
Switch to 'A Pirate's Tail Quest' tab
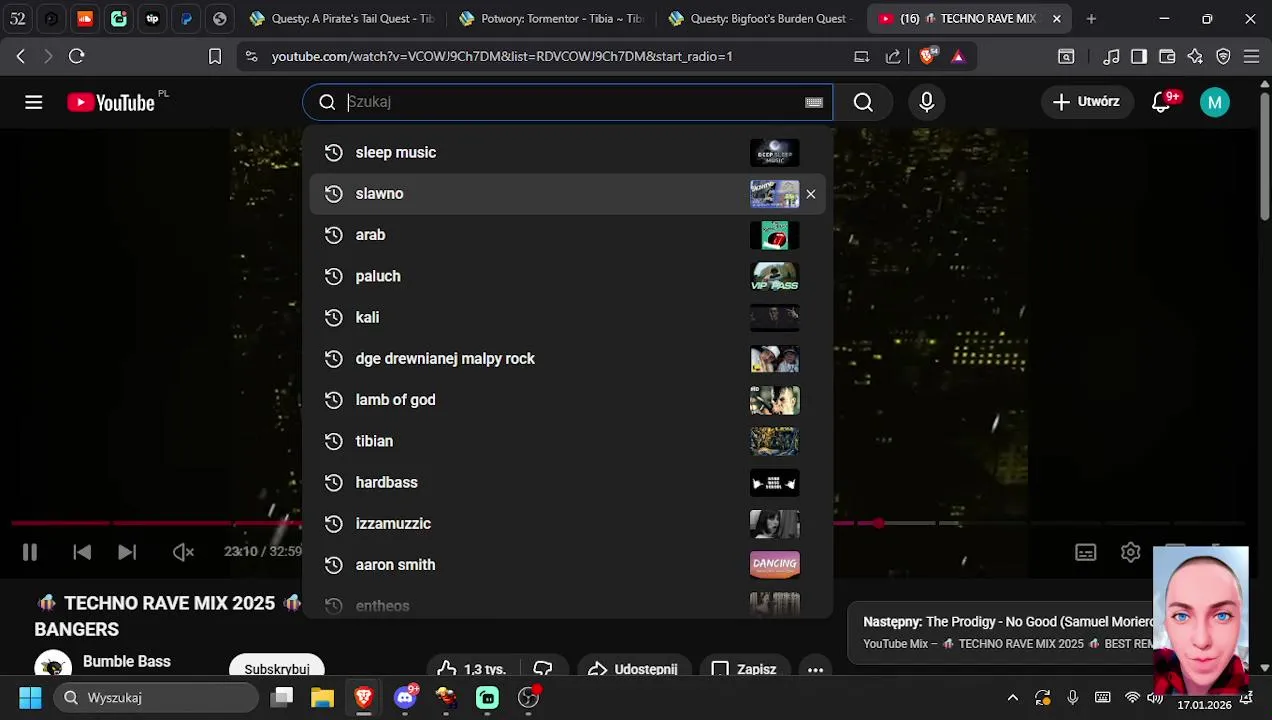coord(343,18)
